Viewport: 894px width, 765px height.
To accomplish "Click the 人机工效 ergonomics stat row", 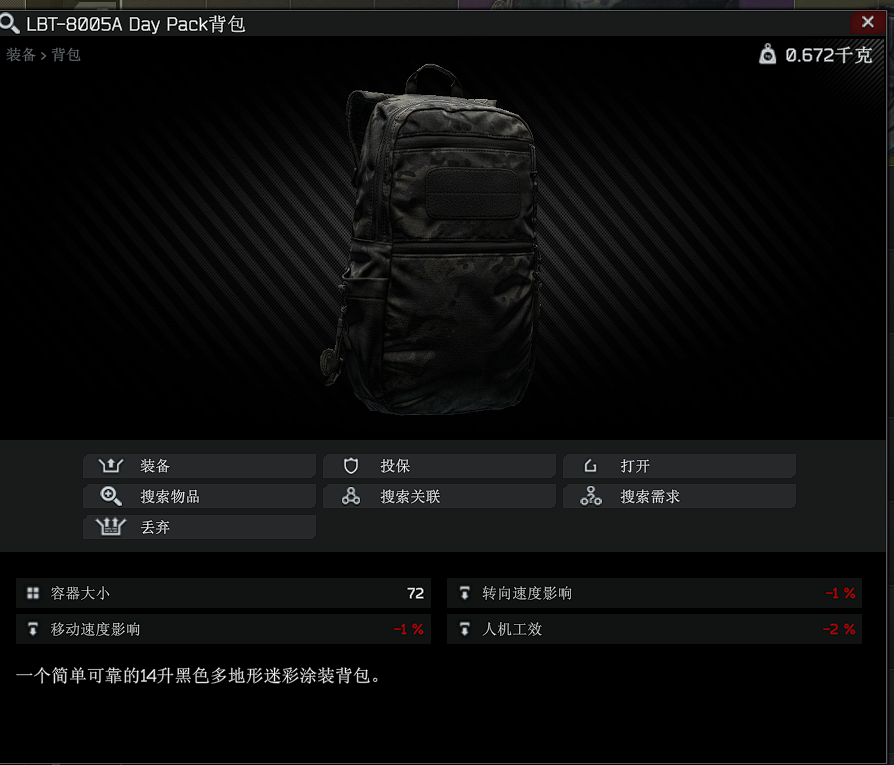I will (x=655, y=629).
